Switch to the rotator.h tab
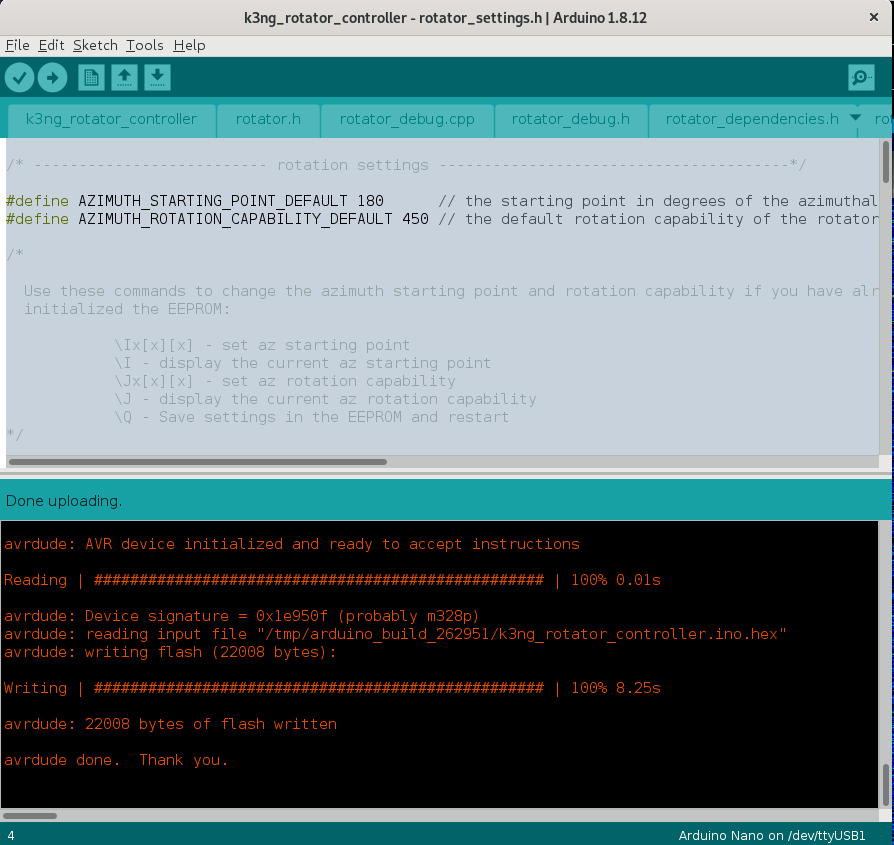The width and height of the screenshot is (894, 845). click(x=268, y=119)
